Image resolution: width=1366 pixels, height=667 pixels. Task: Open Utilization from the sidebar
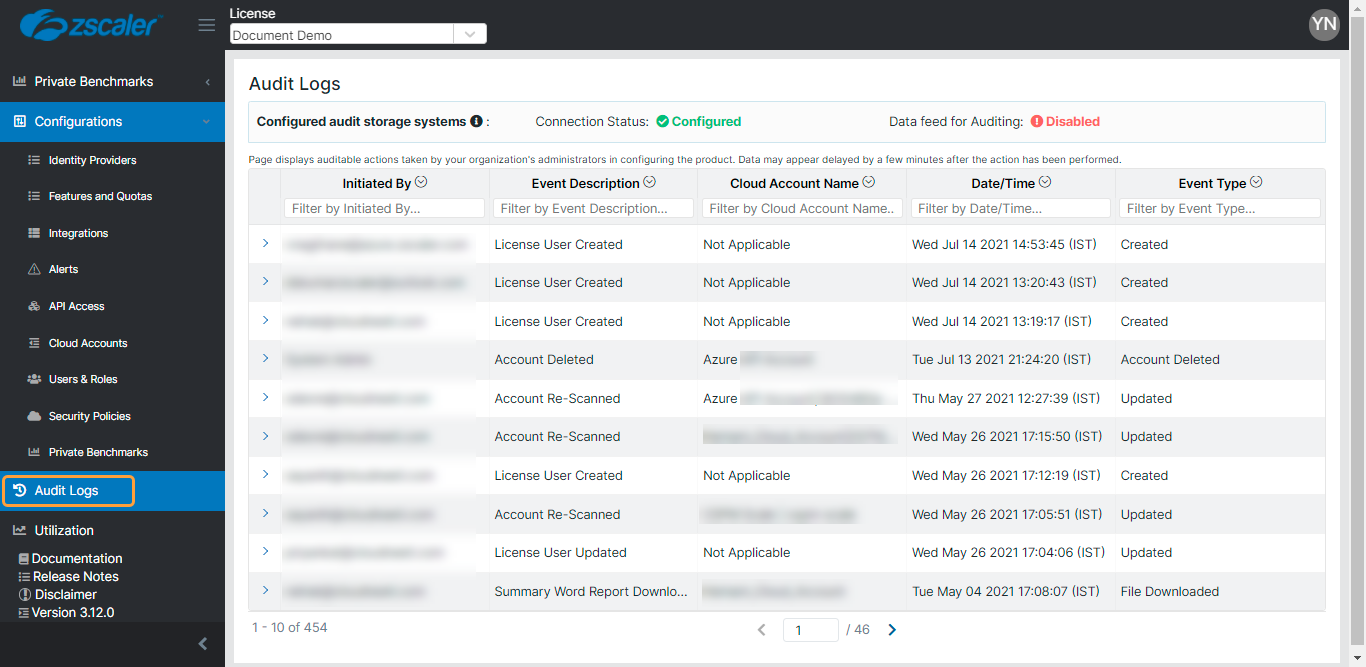(64, 531)
